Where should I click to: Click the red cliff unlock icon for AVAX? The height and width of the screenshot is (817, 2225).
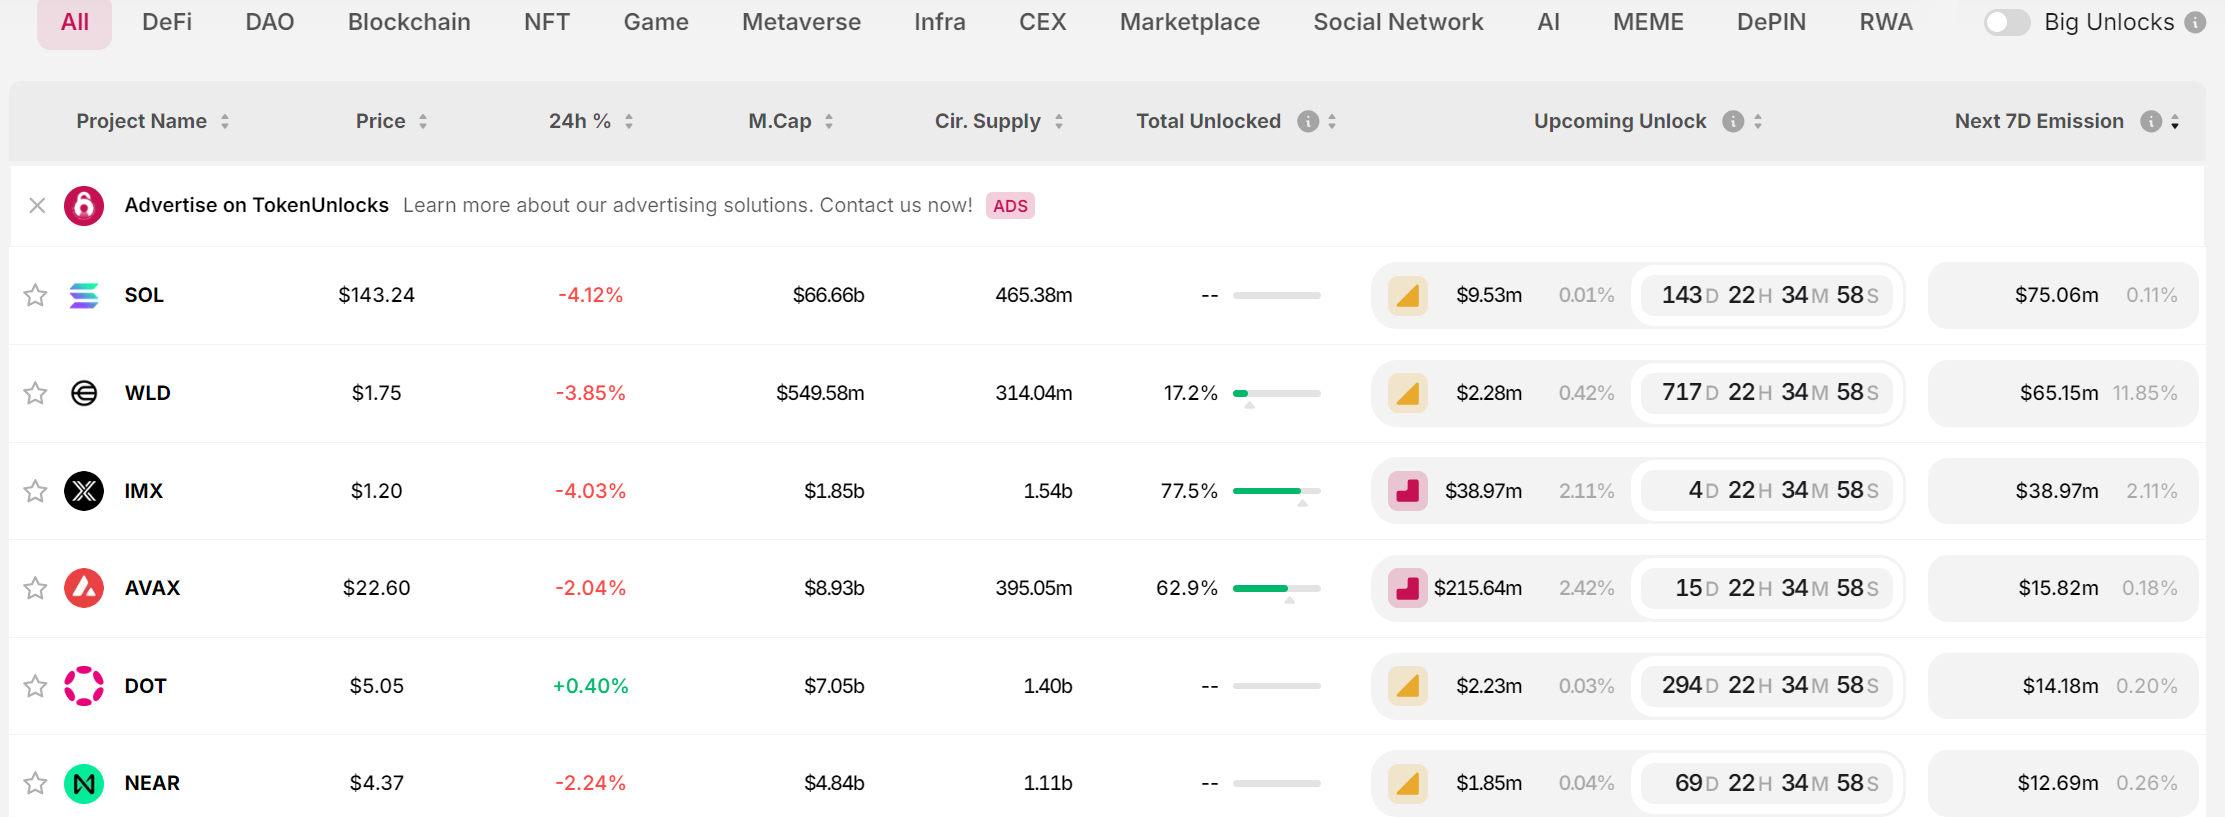(1408, 588)
